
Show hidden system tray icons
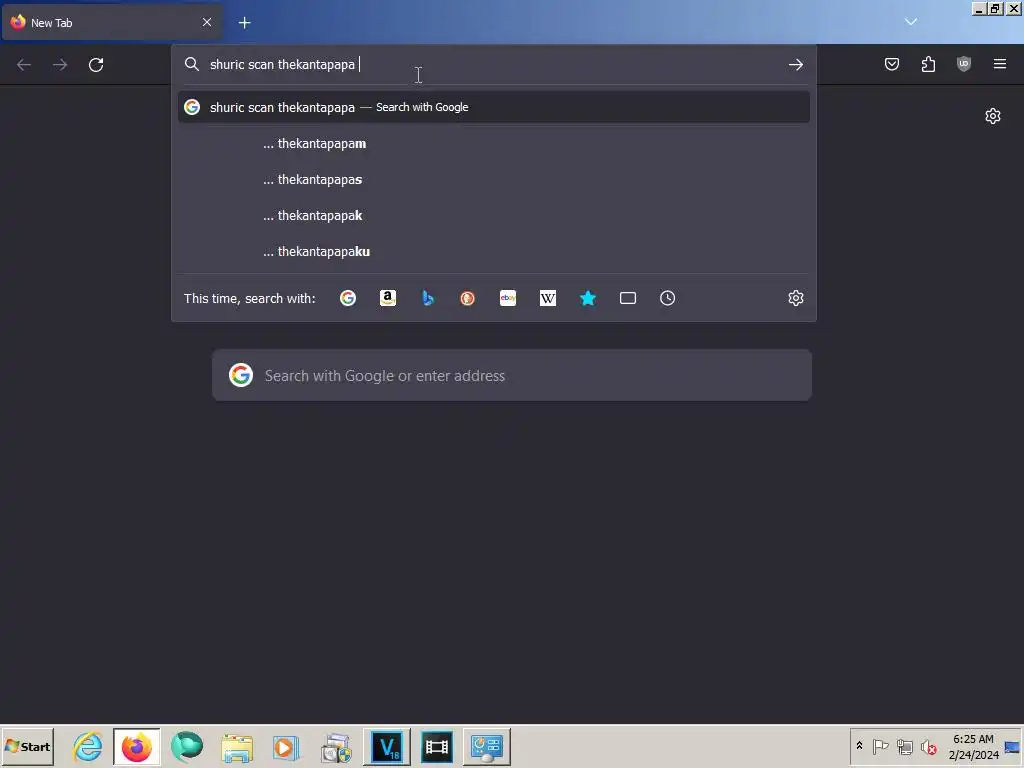click(x=859, y=746)
